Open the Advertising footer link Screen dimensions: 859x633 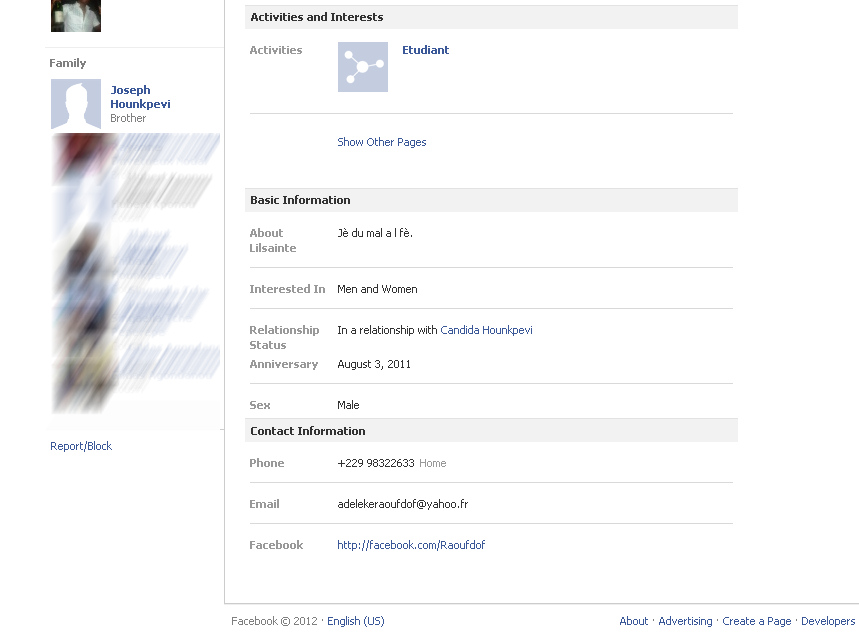pyautogui.click(x=685, y=621)
